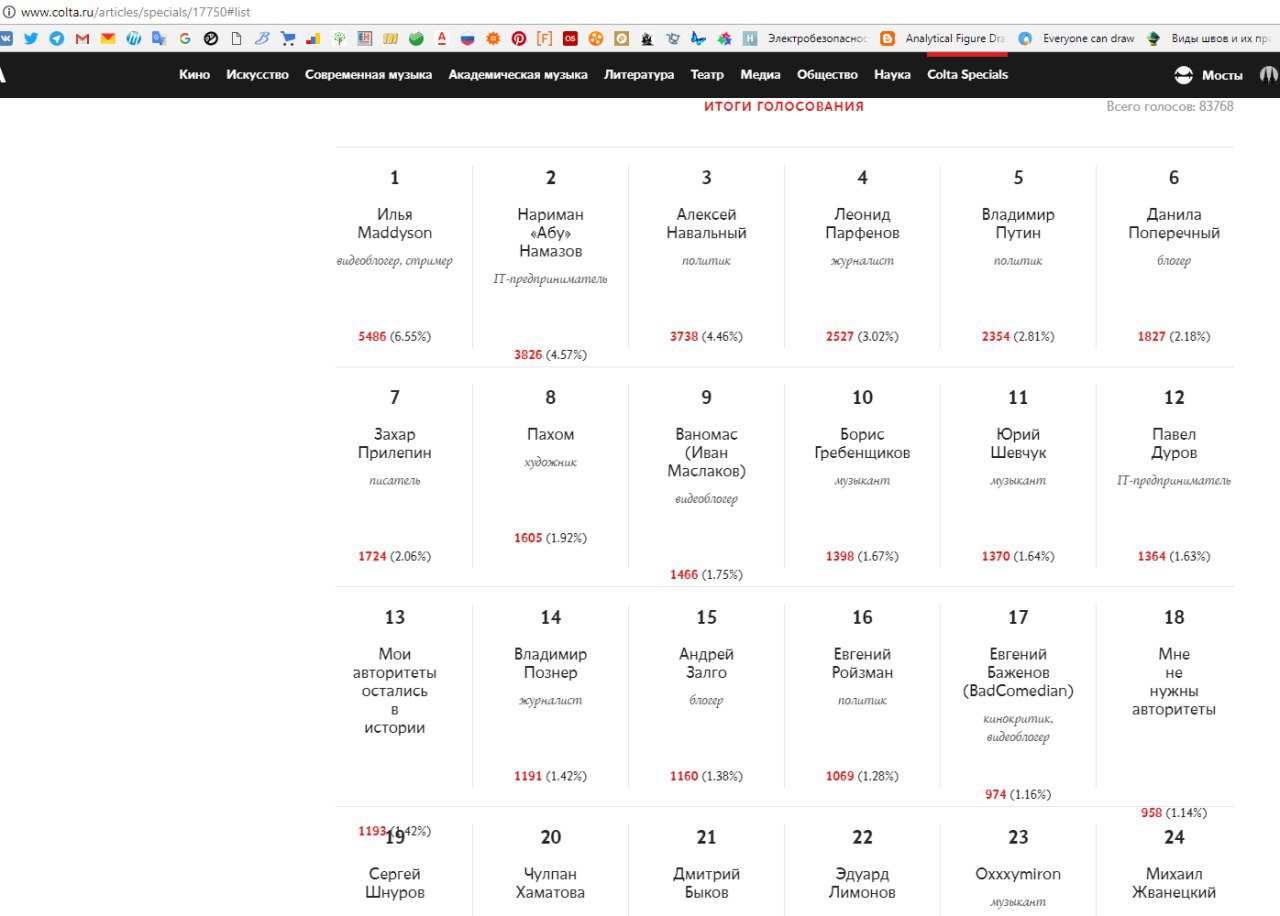Open the orange film reel bookmark
Screen dimensions: 1280x916
(x=596, y=39)
